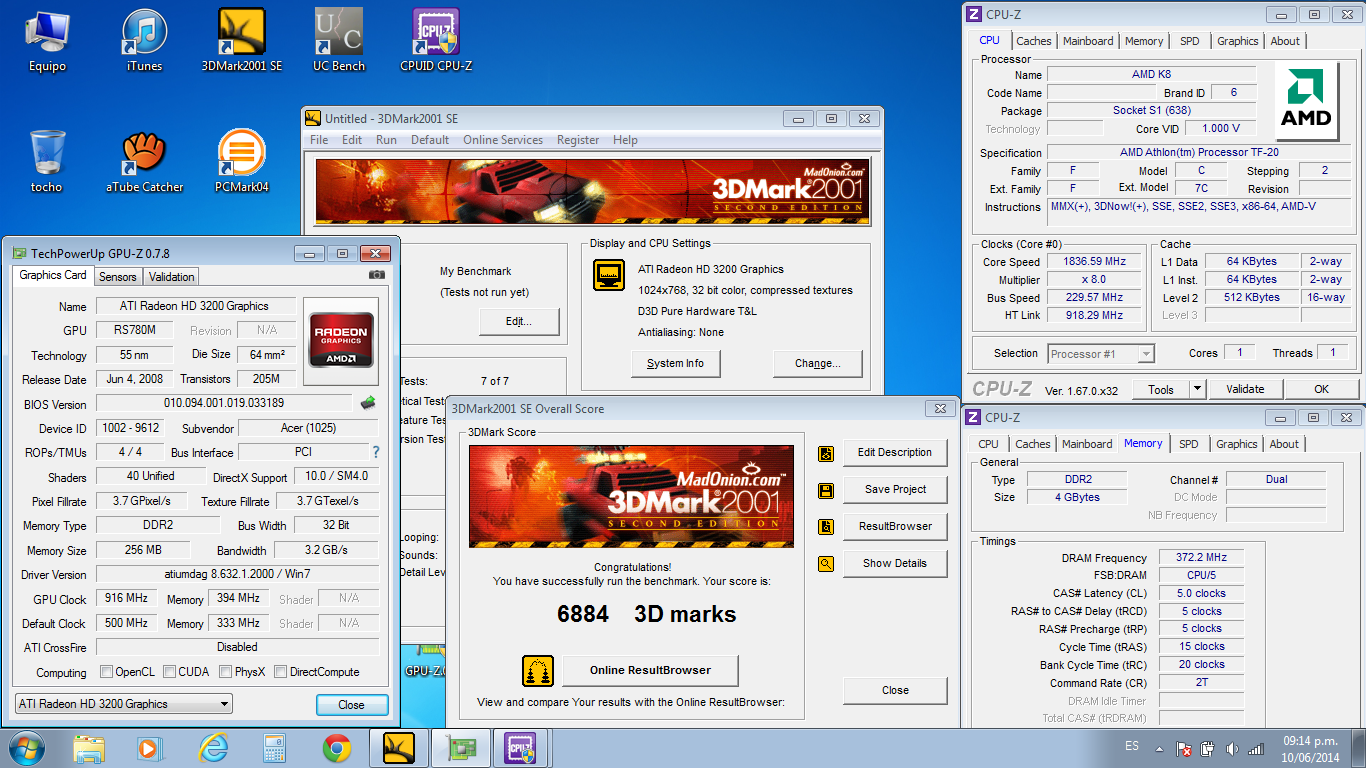Click the GPU Clock 916 MHz field

pos(126,599)
